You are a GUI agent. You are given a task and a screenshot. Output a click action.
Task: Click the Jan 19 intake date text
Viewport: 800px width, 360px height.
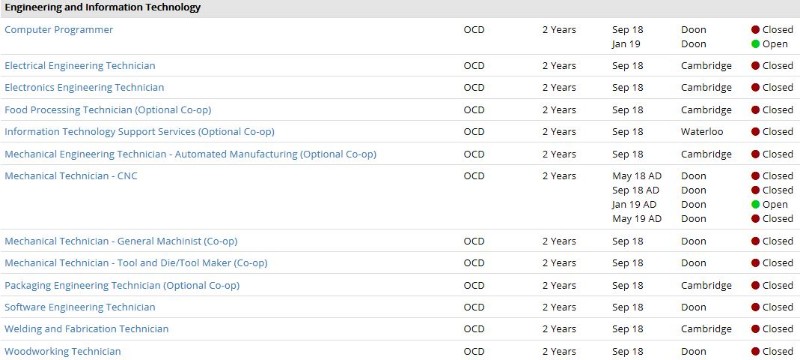coord(626,44)
